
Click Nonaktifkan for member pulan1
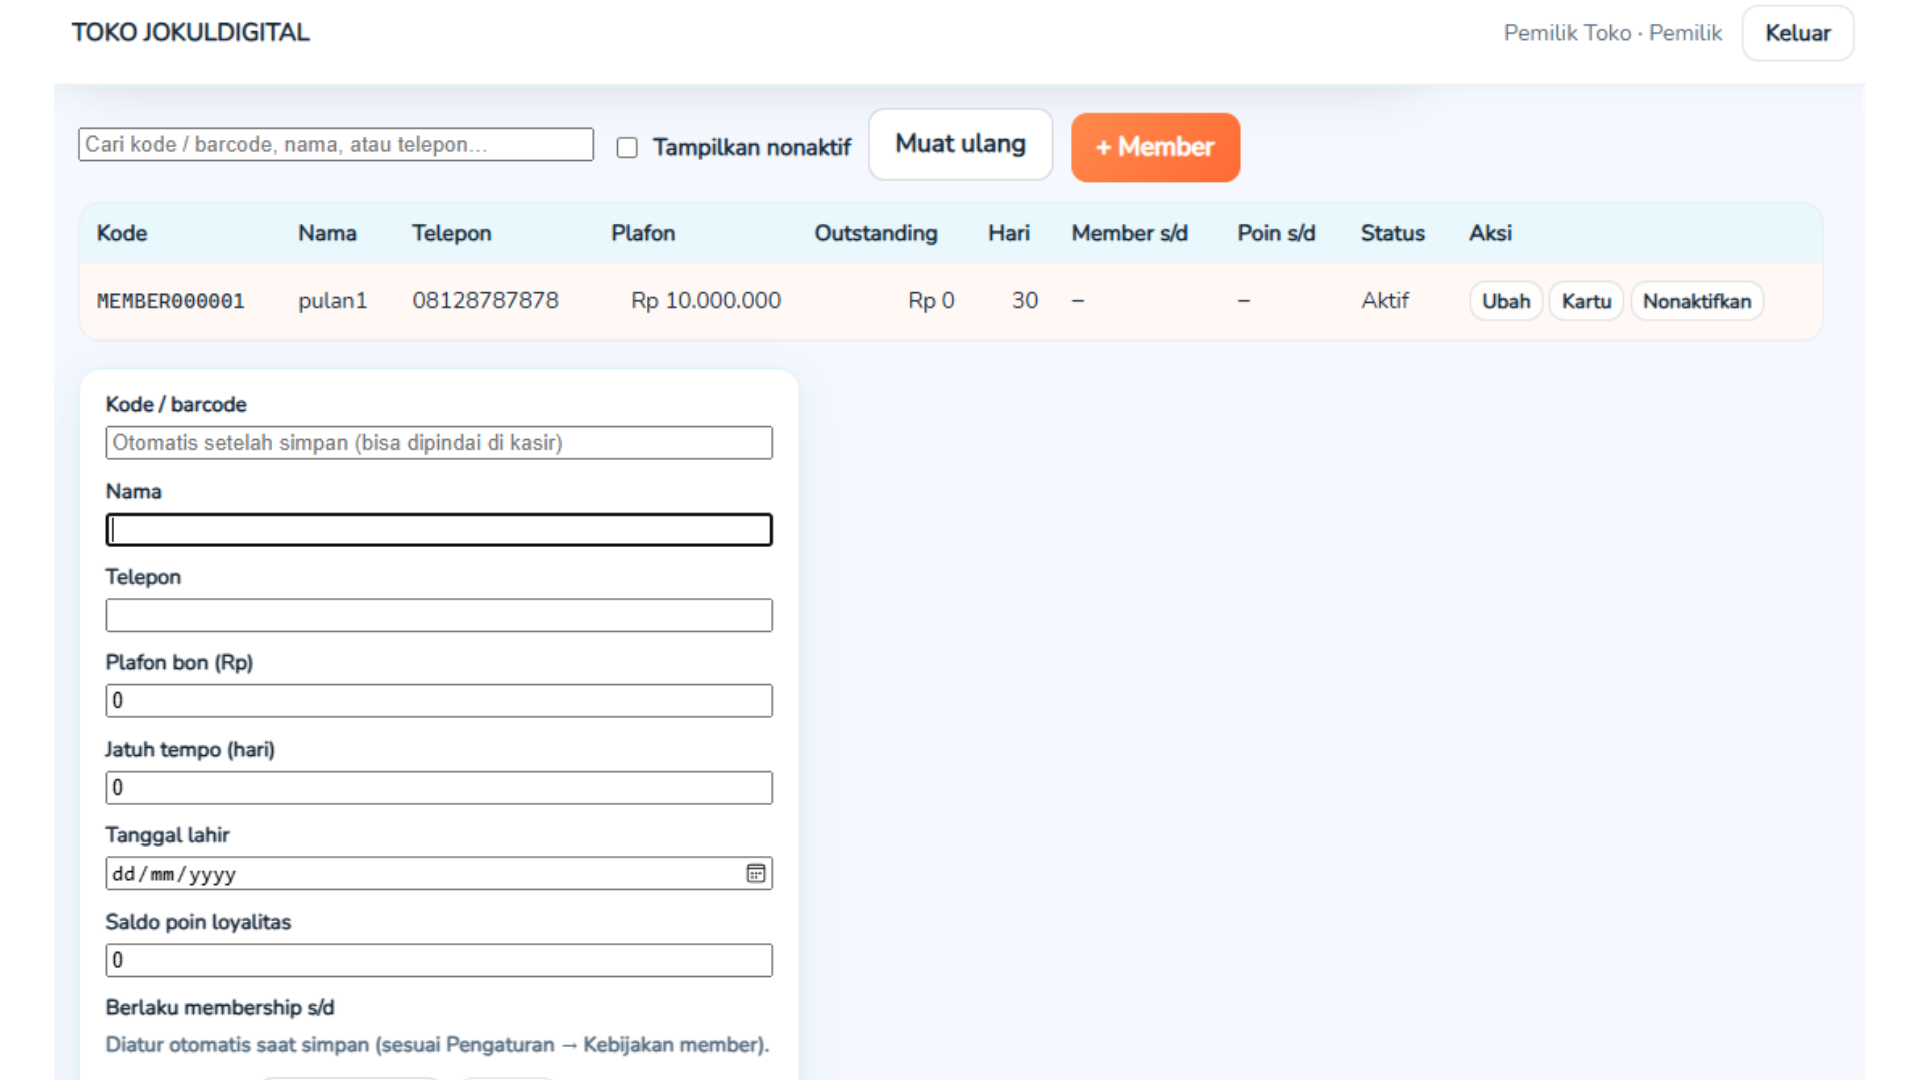1696,301
